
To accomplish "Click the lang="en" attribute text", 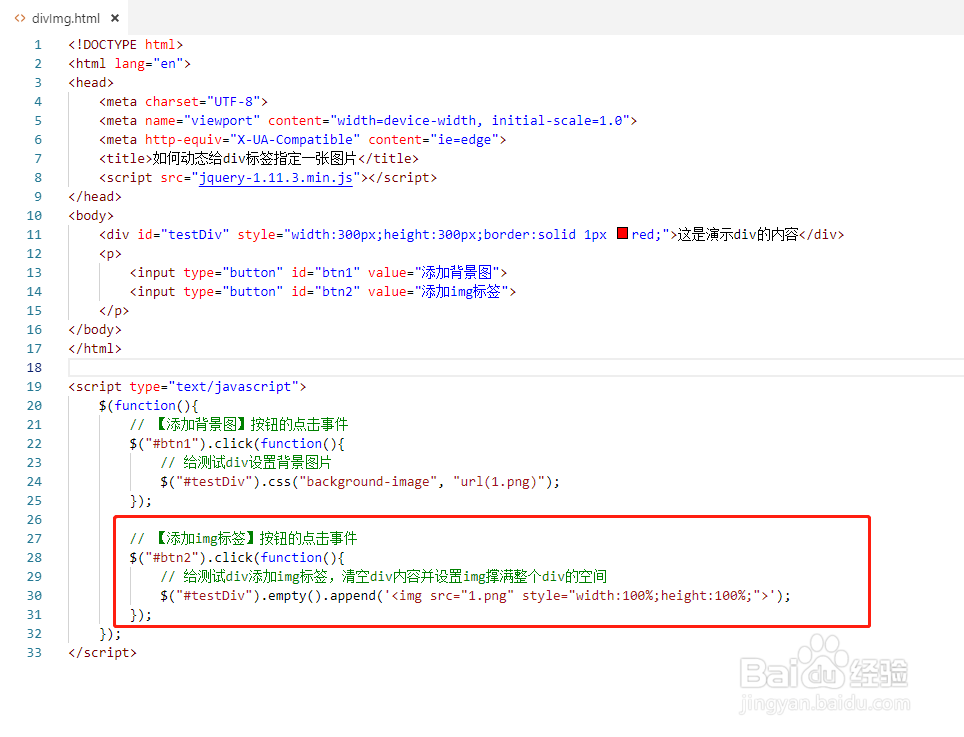I will [x=148, y=64].
